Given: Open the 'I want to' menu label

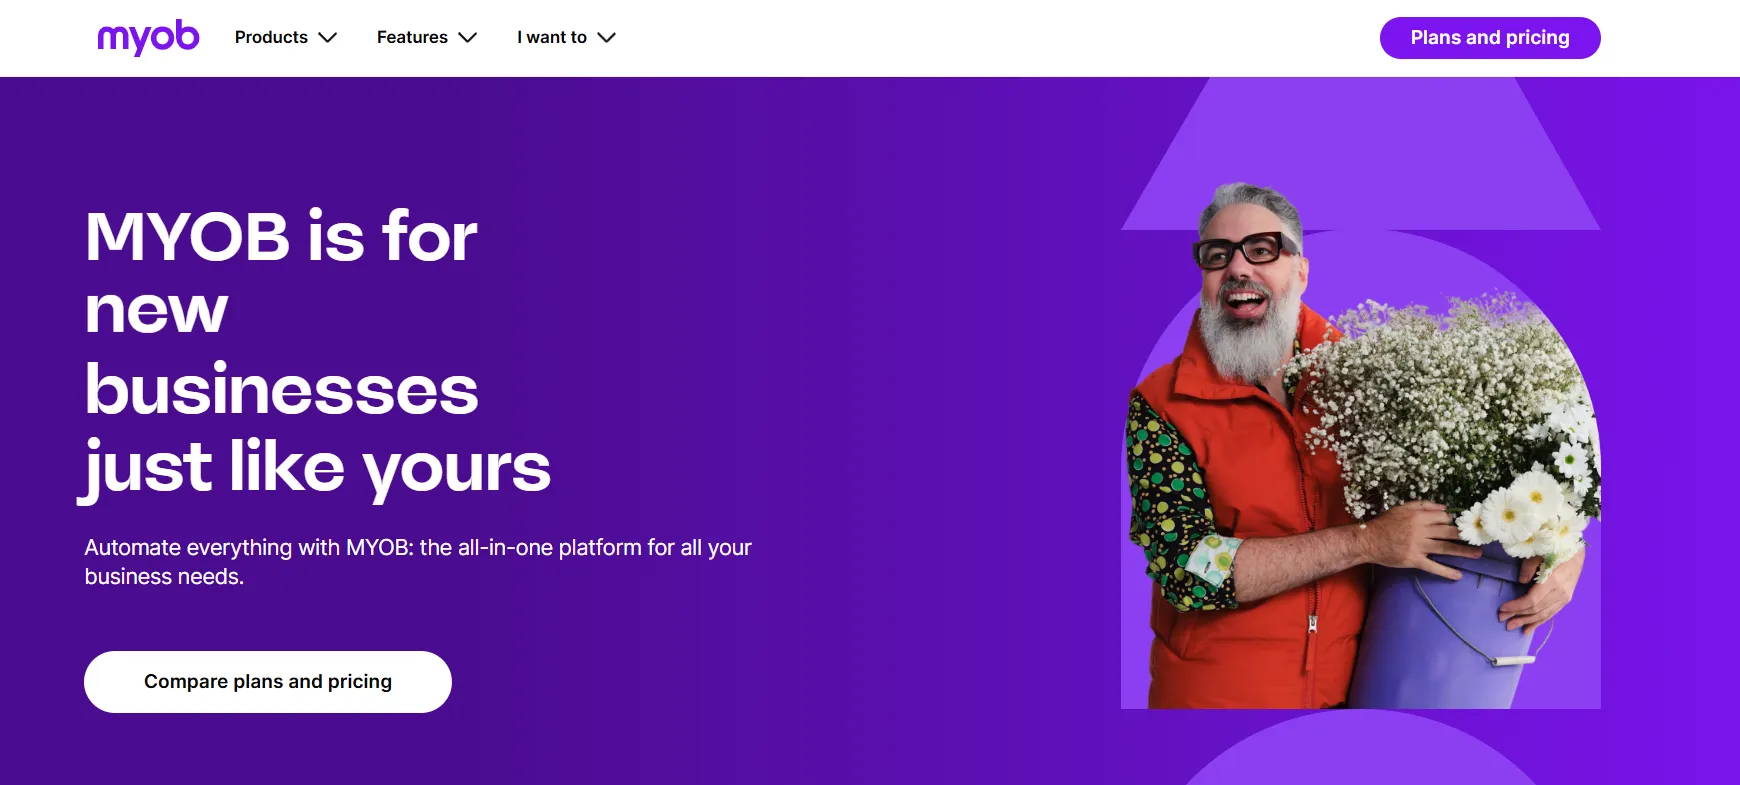Looking at the screenshot, I should 552,37.
